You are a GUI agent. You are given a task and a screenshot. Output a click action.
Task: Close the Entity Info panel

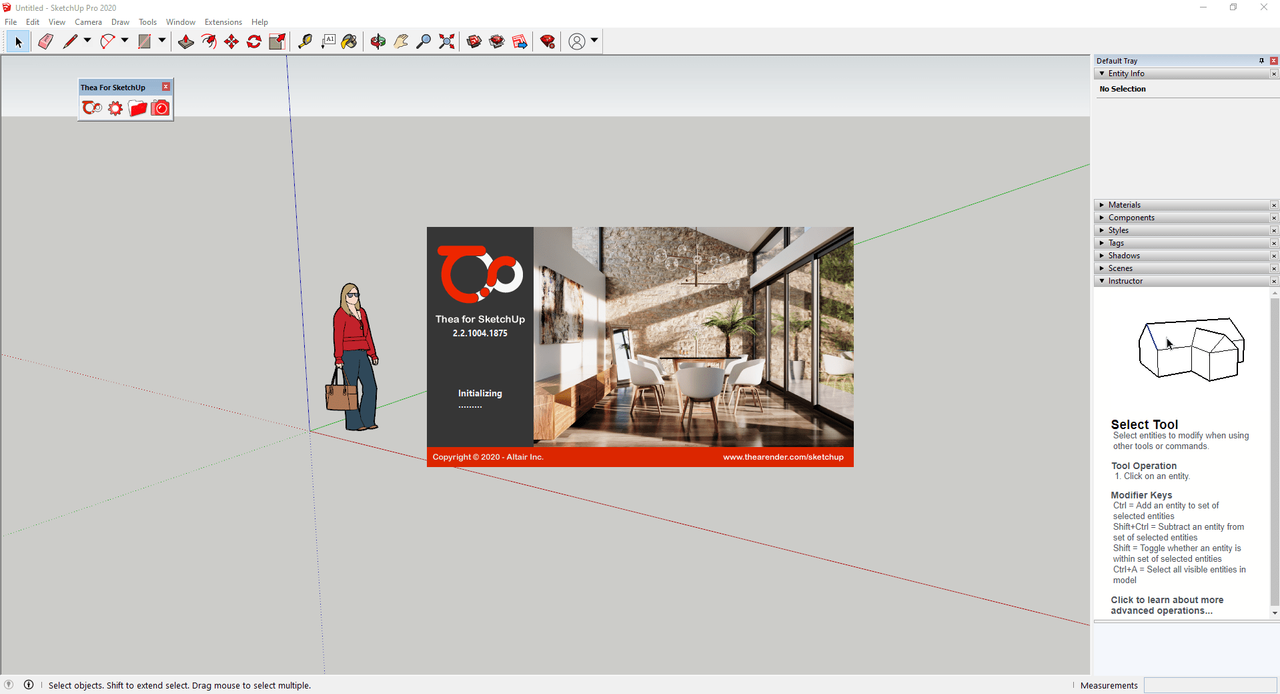pos(1273,74)
